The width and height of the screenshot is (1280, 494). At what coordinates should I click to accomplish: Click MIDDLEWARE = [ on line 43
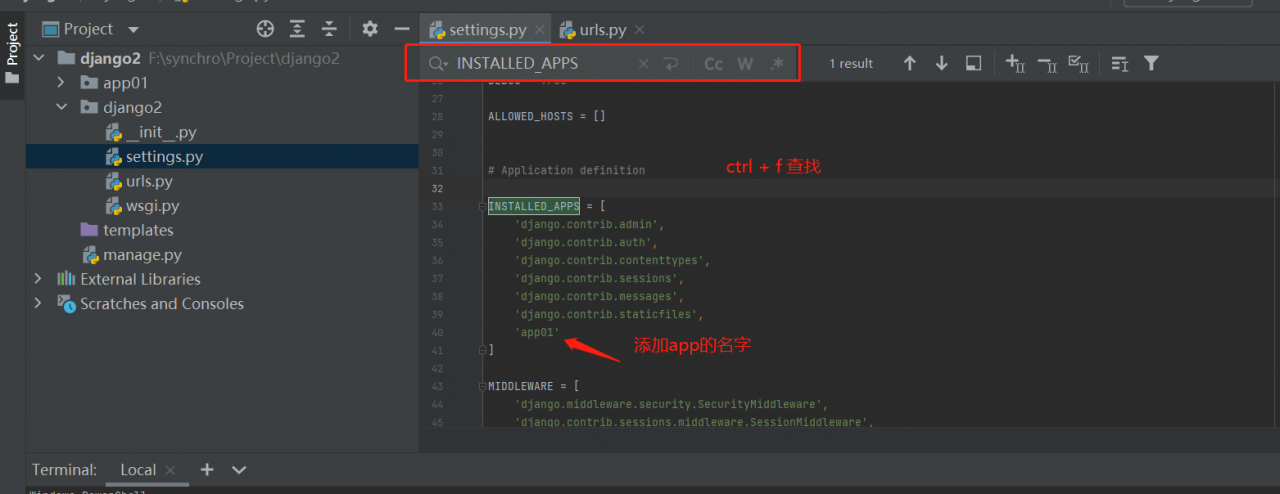pos(534,386)
